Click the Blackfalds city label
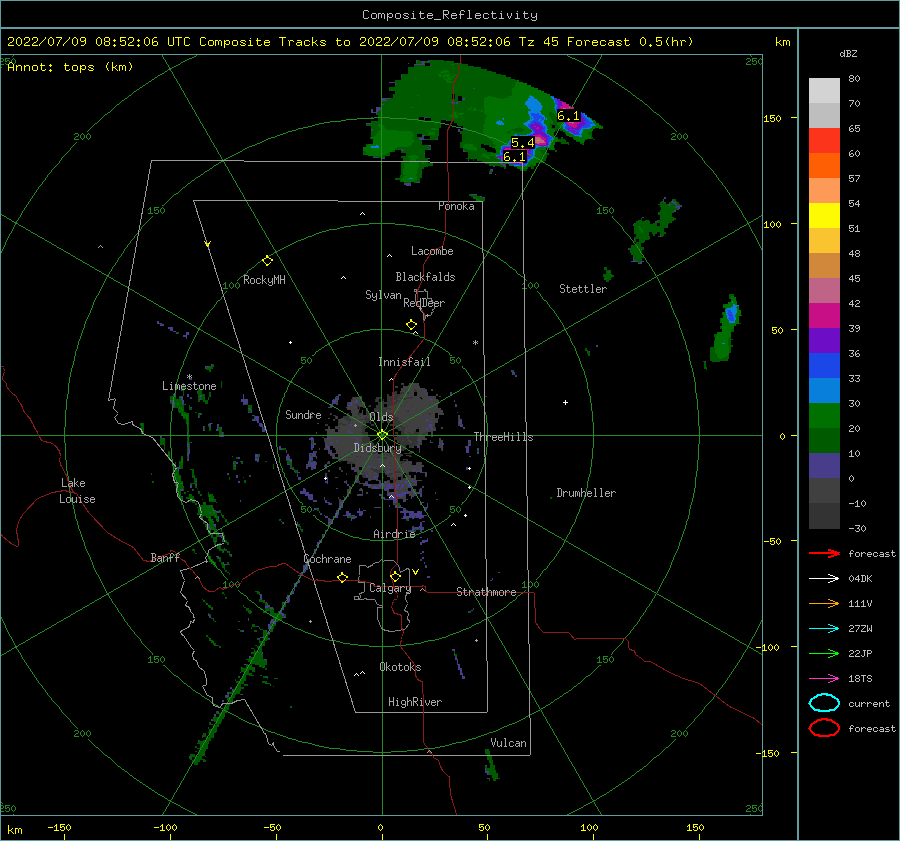900x841 pixels. click(425, 277)
